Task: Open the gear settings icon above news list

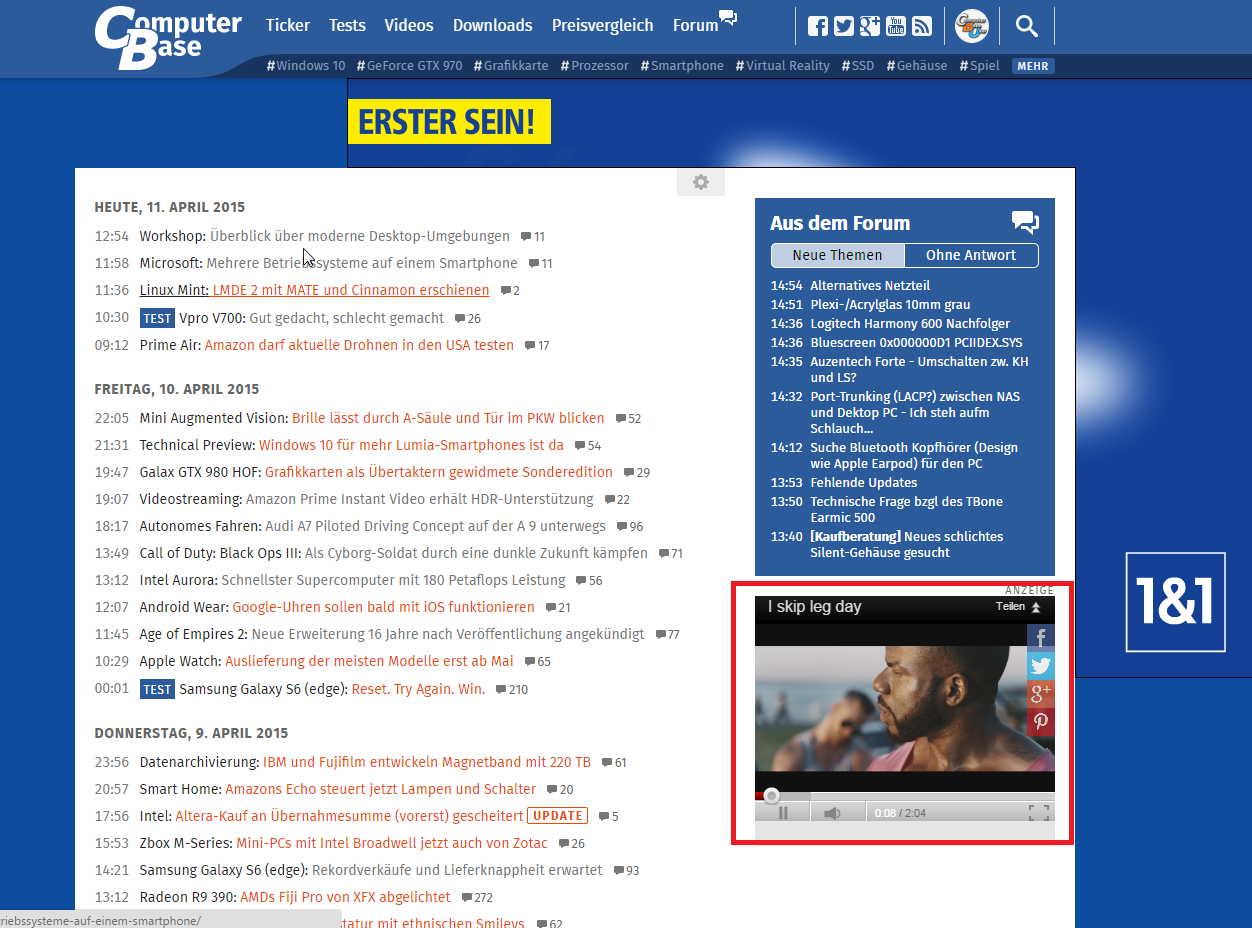Action: 701,182
